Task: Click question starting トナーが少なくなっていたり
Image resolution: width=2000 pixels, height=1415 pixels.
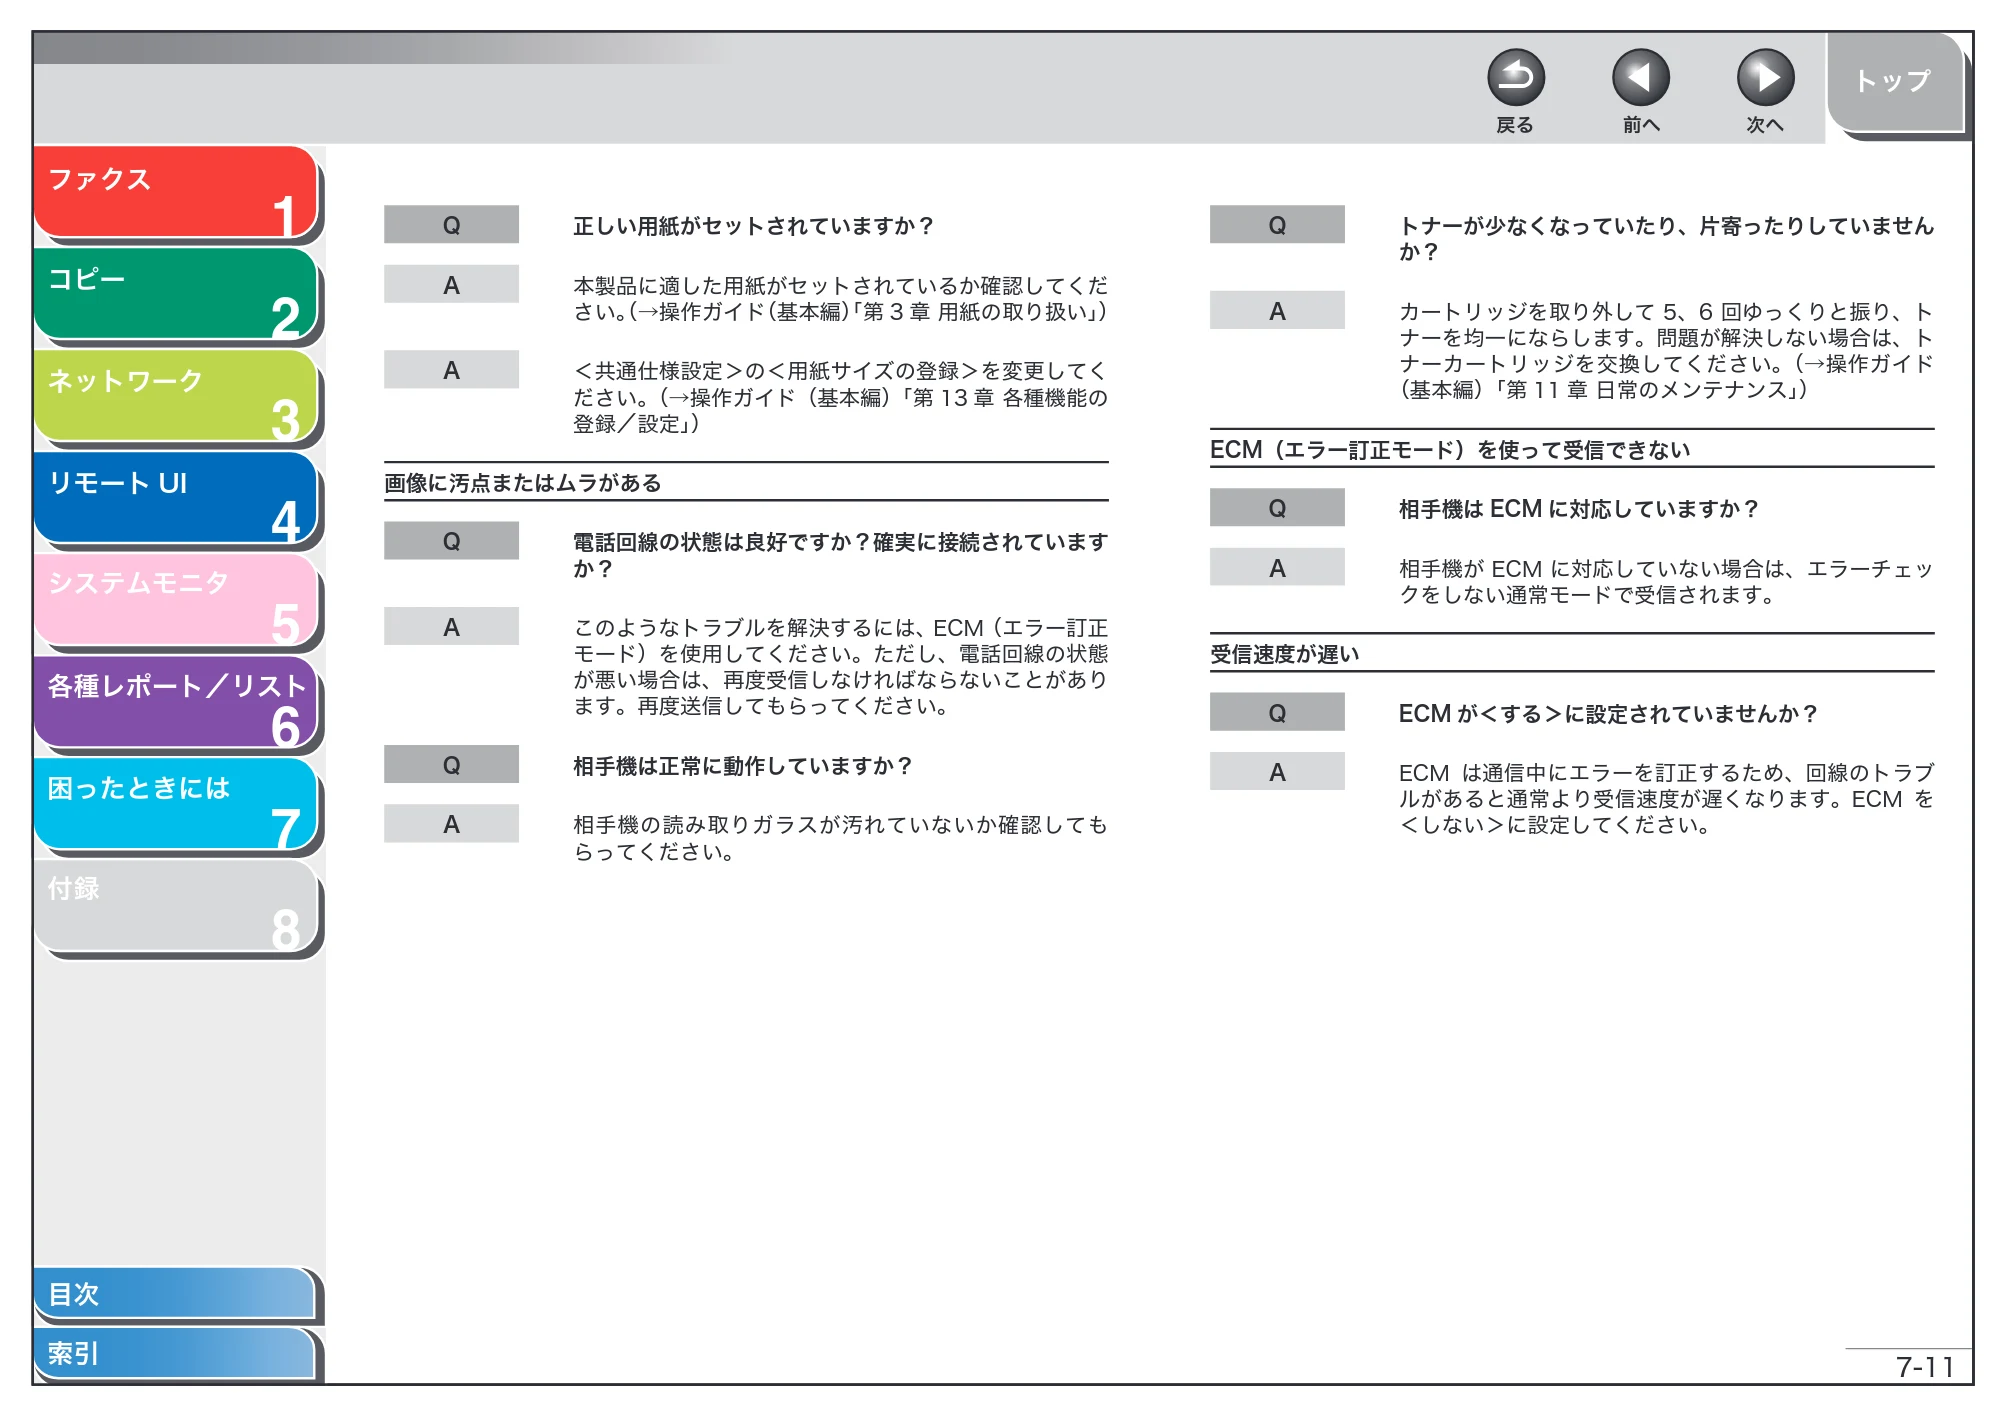Action: click(x=1666, y=239)
